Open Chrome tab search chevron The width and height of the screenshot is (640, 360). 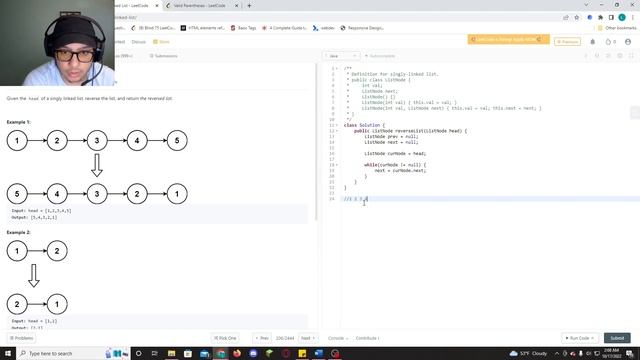(x=587, y=5)
